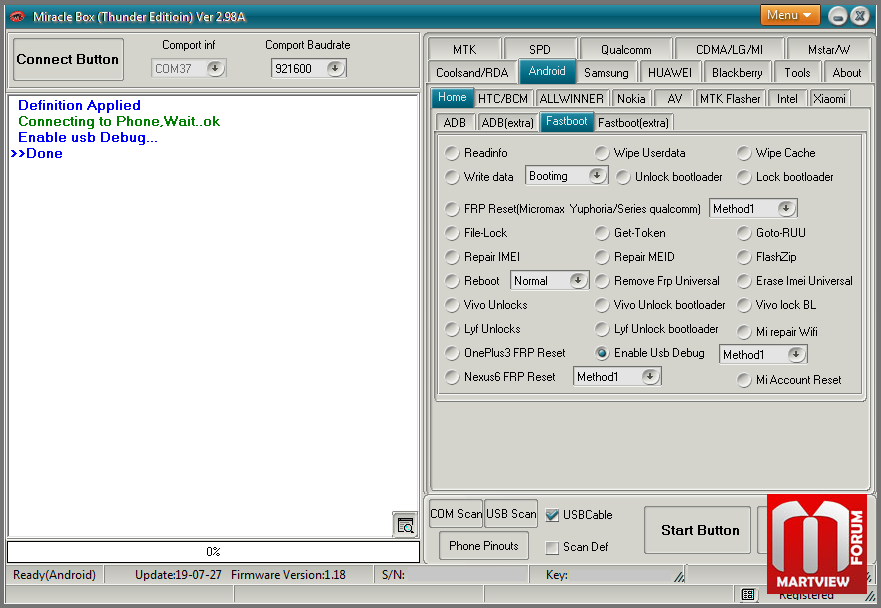The width and height of the screenshot is (881, 608).
Task: Click the log search icon below the output panel
Action: (404, 525)
